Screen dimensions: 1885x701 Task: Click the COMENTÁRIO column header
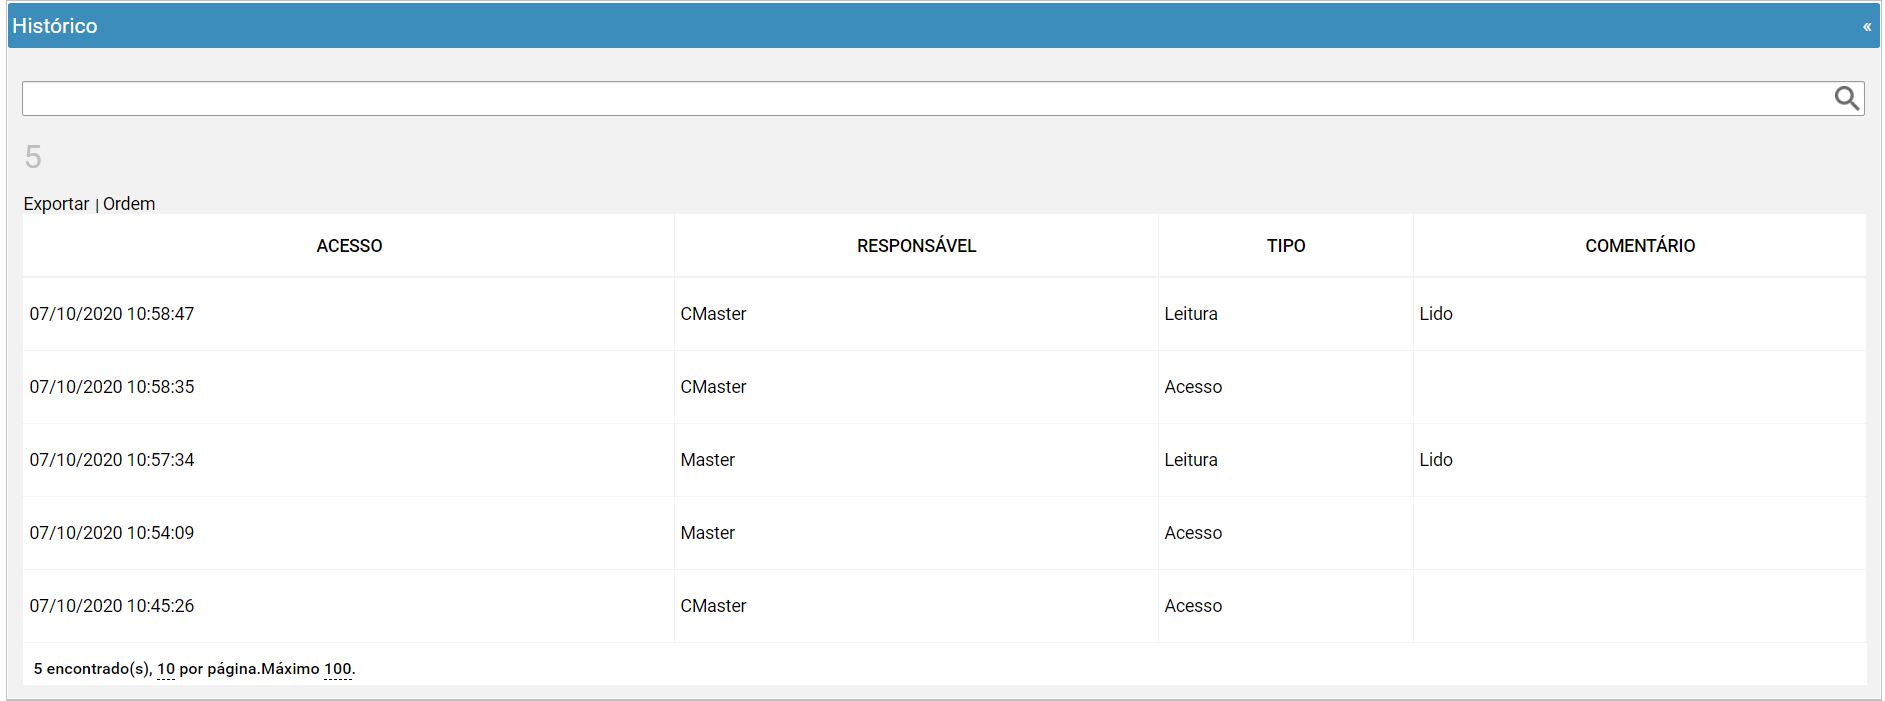[x=1640, y=246]
